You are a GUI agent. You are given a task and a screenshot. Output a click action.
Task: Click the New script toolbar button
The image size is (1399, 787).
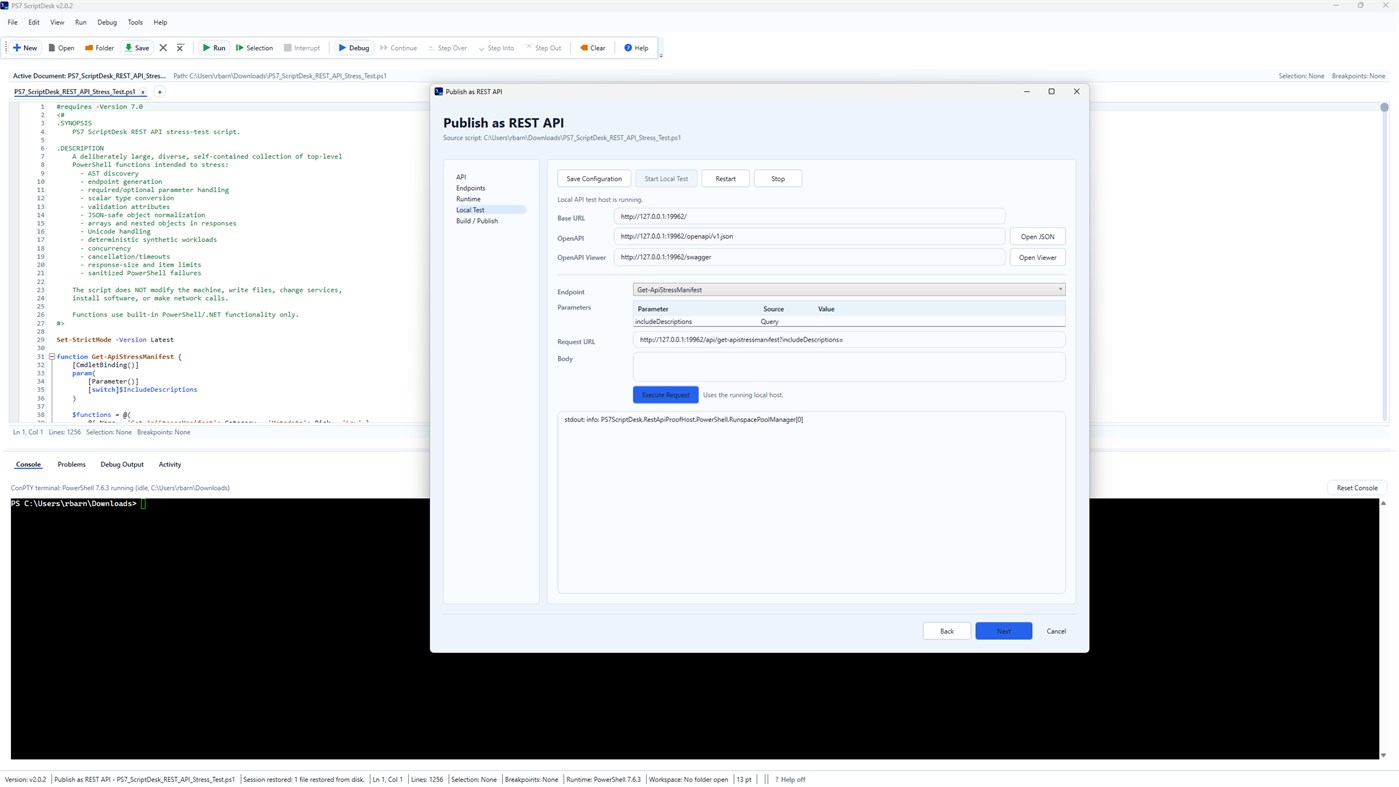pos(25,48)
